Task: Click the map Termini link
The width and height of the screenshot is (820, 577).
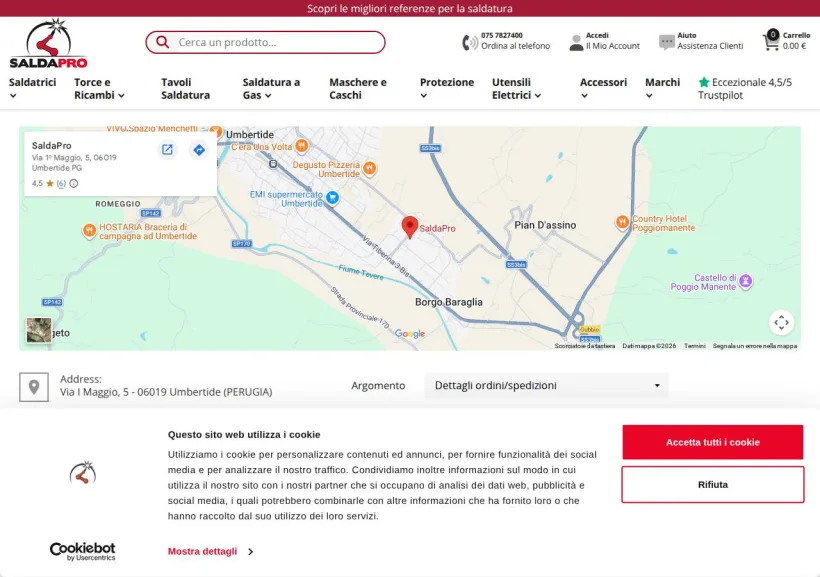Action: tap(694, 346)
